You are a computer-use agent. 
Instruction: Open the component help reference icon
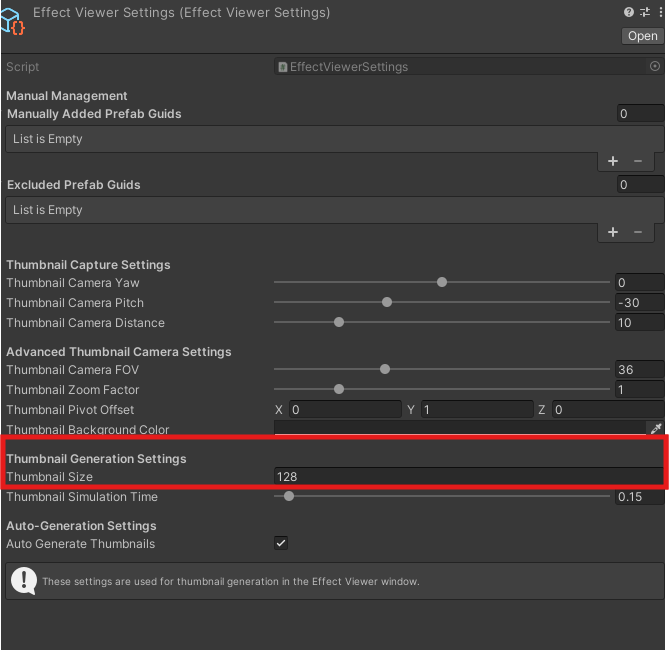click(x=628, y=12)
